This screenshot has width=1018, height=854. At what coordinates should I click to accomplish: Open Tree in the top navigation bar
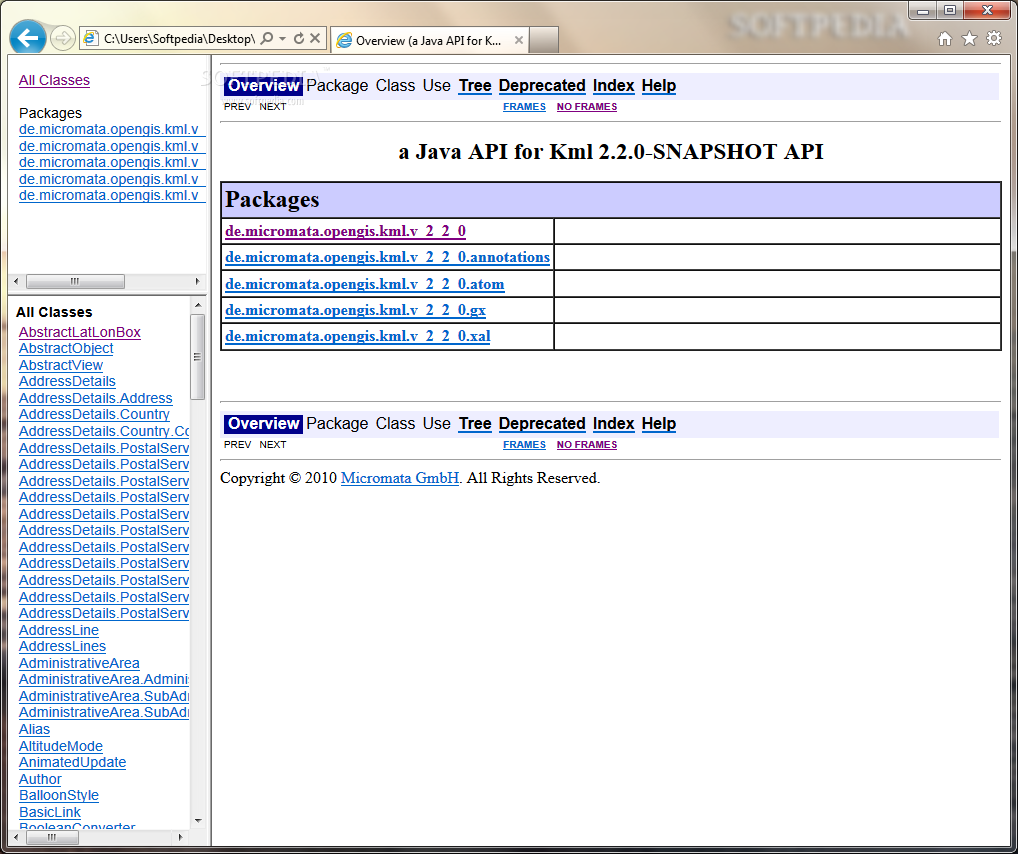tap(475, 86)
